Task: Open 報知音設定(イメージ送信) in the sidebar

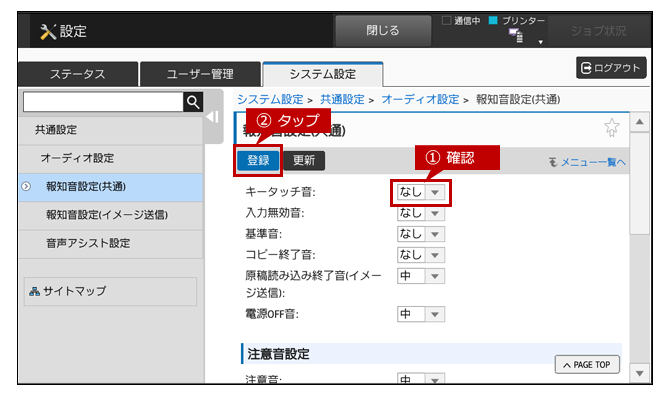Action: (x=111, y=215)
